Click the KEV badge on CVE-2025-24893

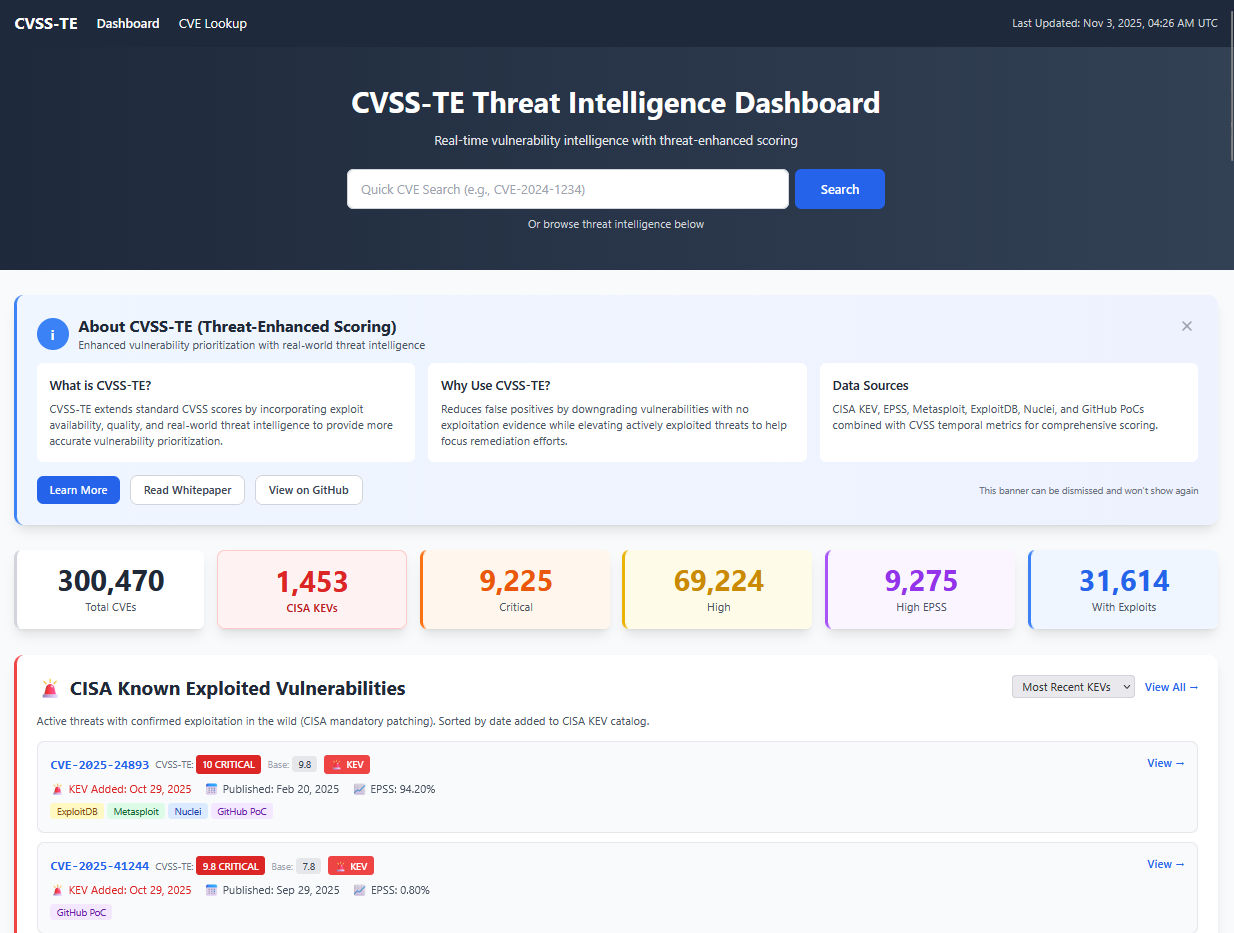(x=347, y=764)
